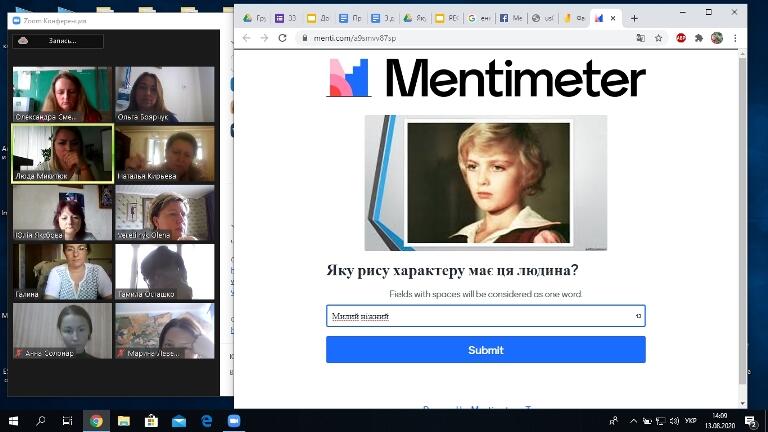The image size is (768, 432).
Task: Select Осташко's video tile in Zoom
Action: (165, 272)
